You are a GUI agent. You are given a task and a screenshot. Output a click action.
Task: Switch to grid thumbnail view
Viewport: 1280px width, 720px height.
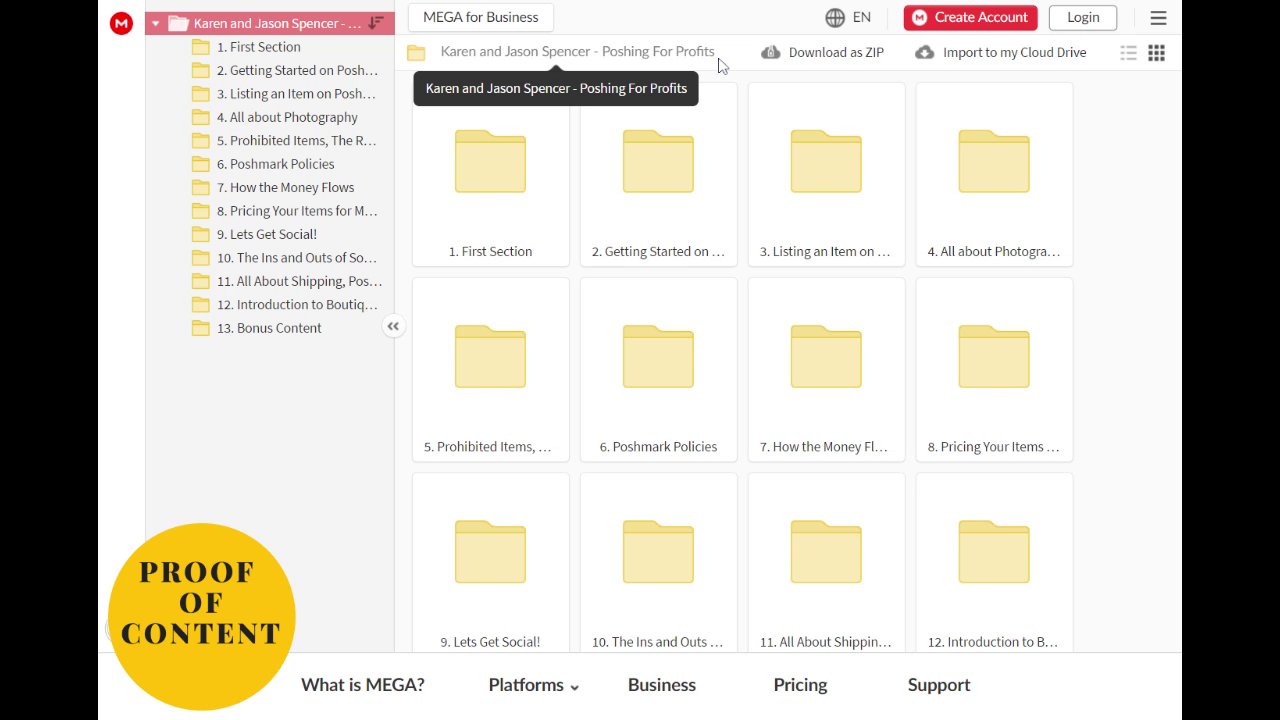pos(1156,53)
